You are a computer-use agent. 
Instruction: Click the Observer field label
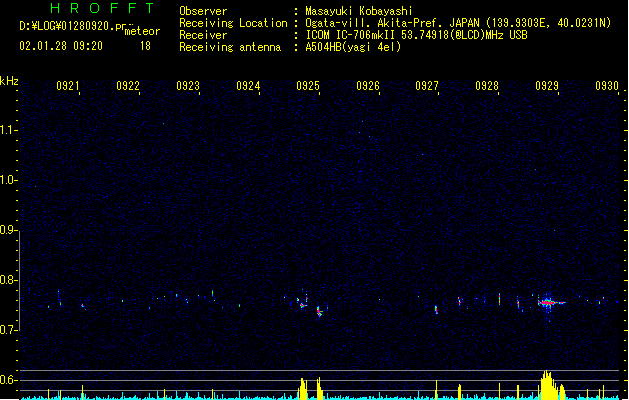203,11
